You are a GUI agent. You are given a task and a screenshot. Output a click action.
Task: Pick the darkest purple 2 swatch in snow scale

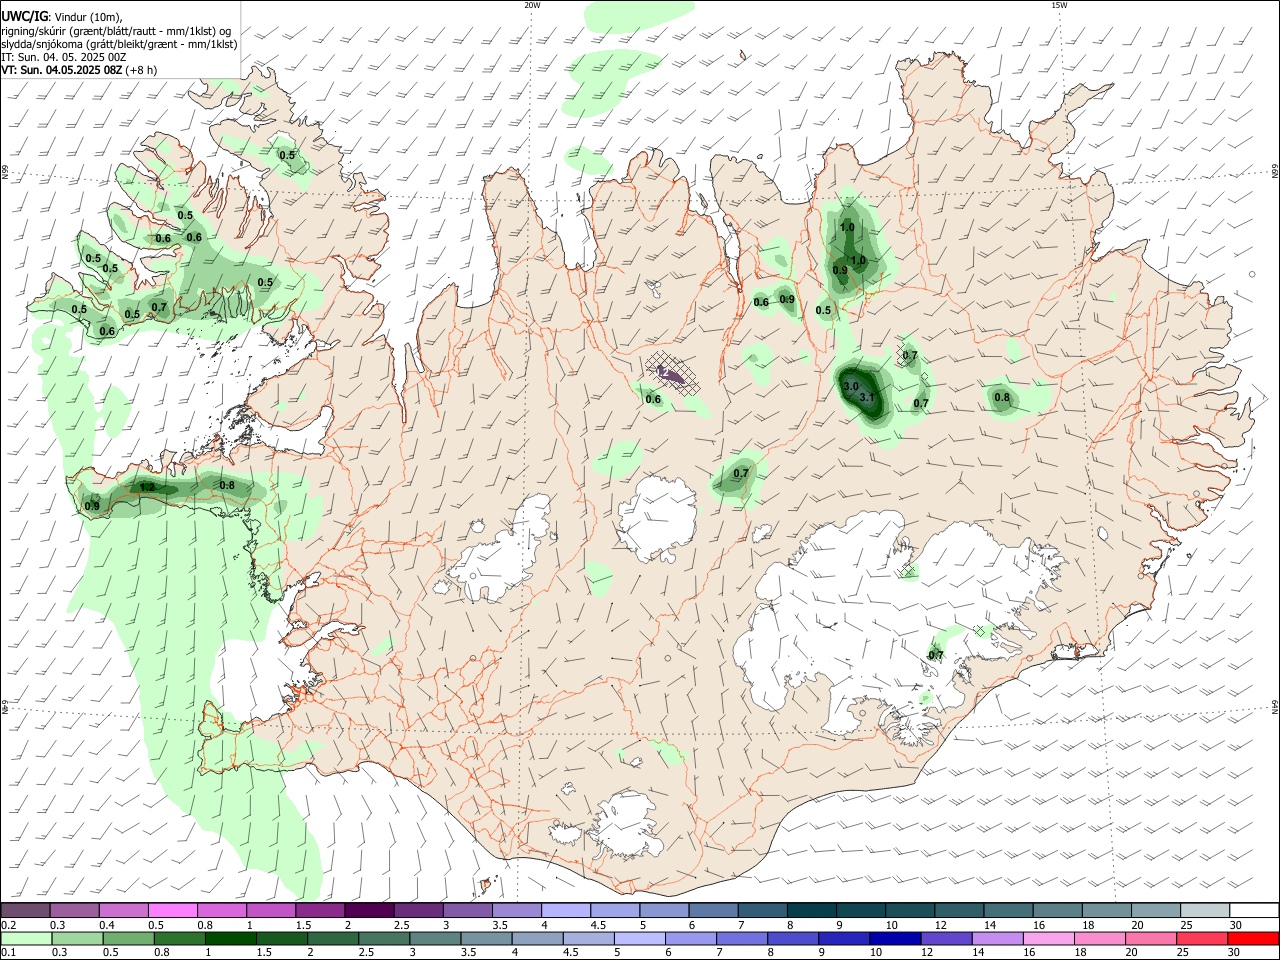click(368, 911)
